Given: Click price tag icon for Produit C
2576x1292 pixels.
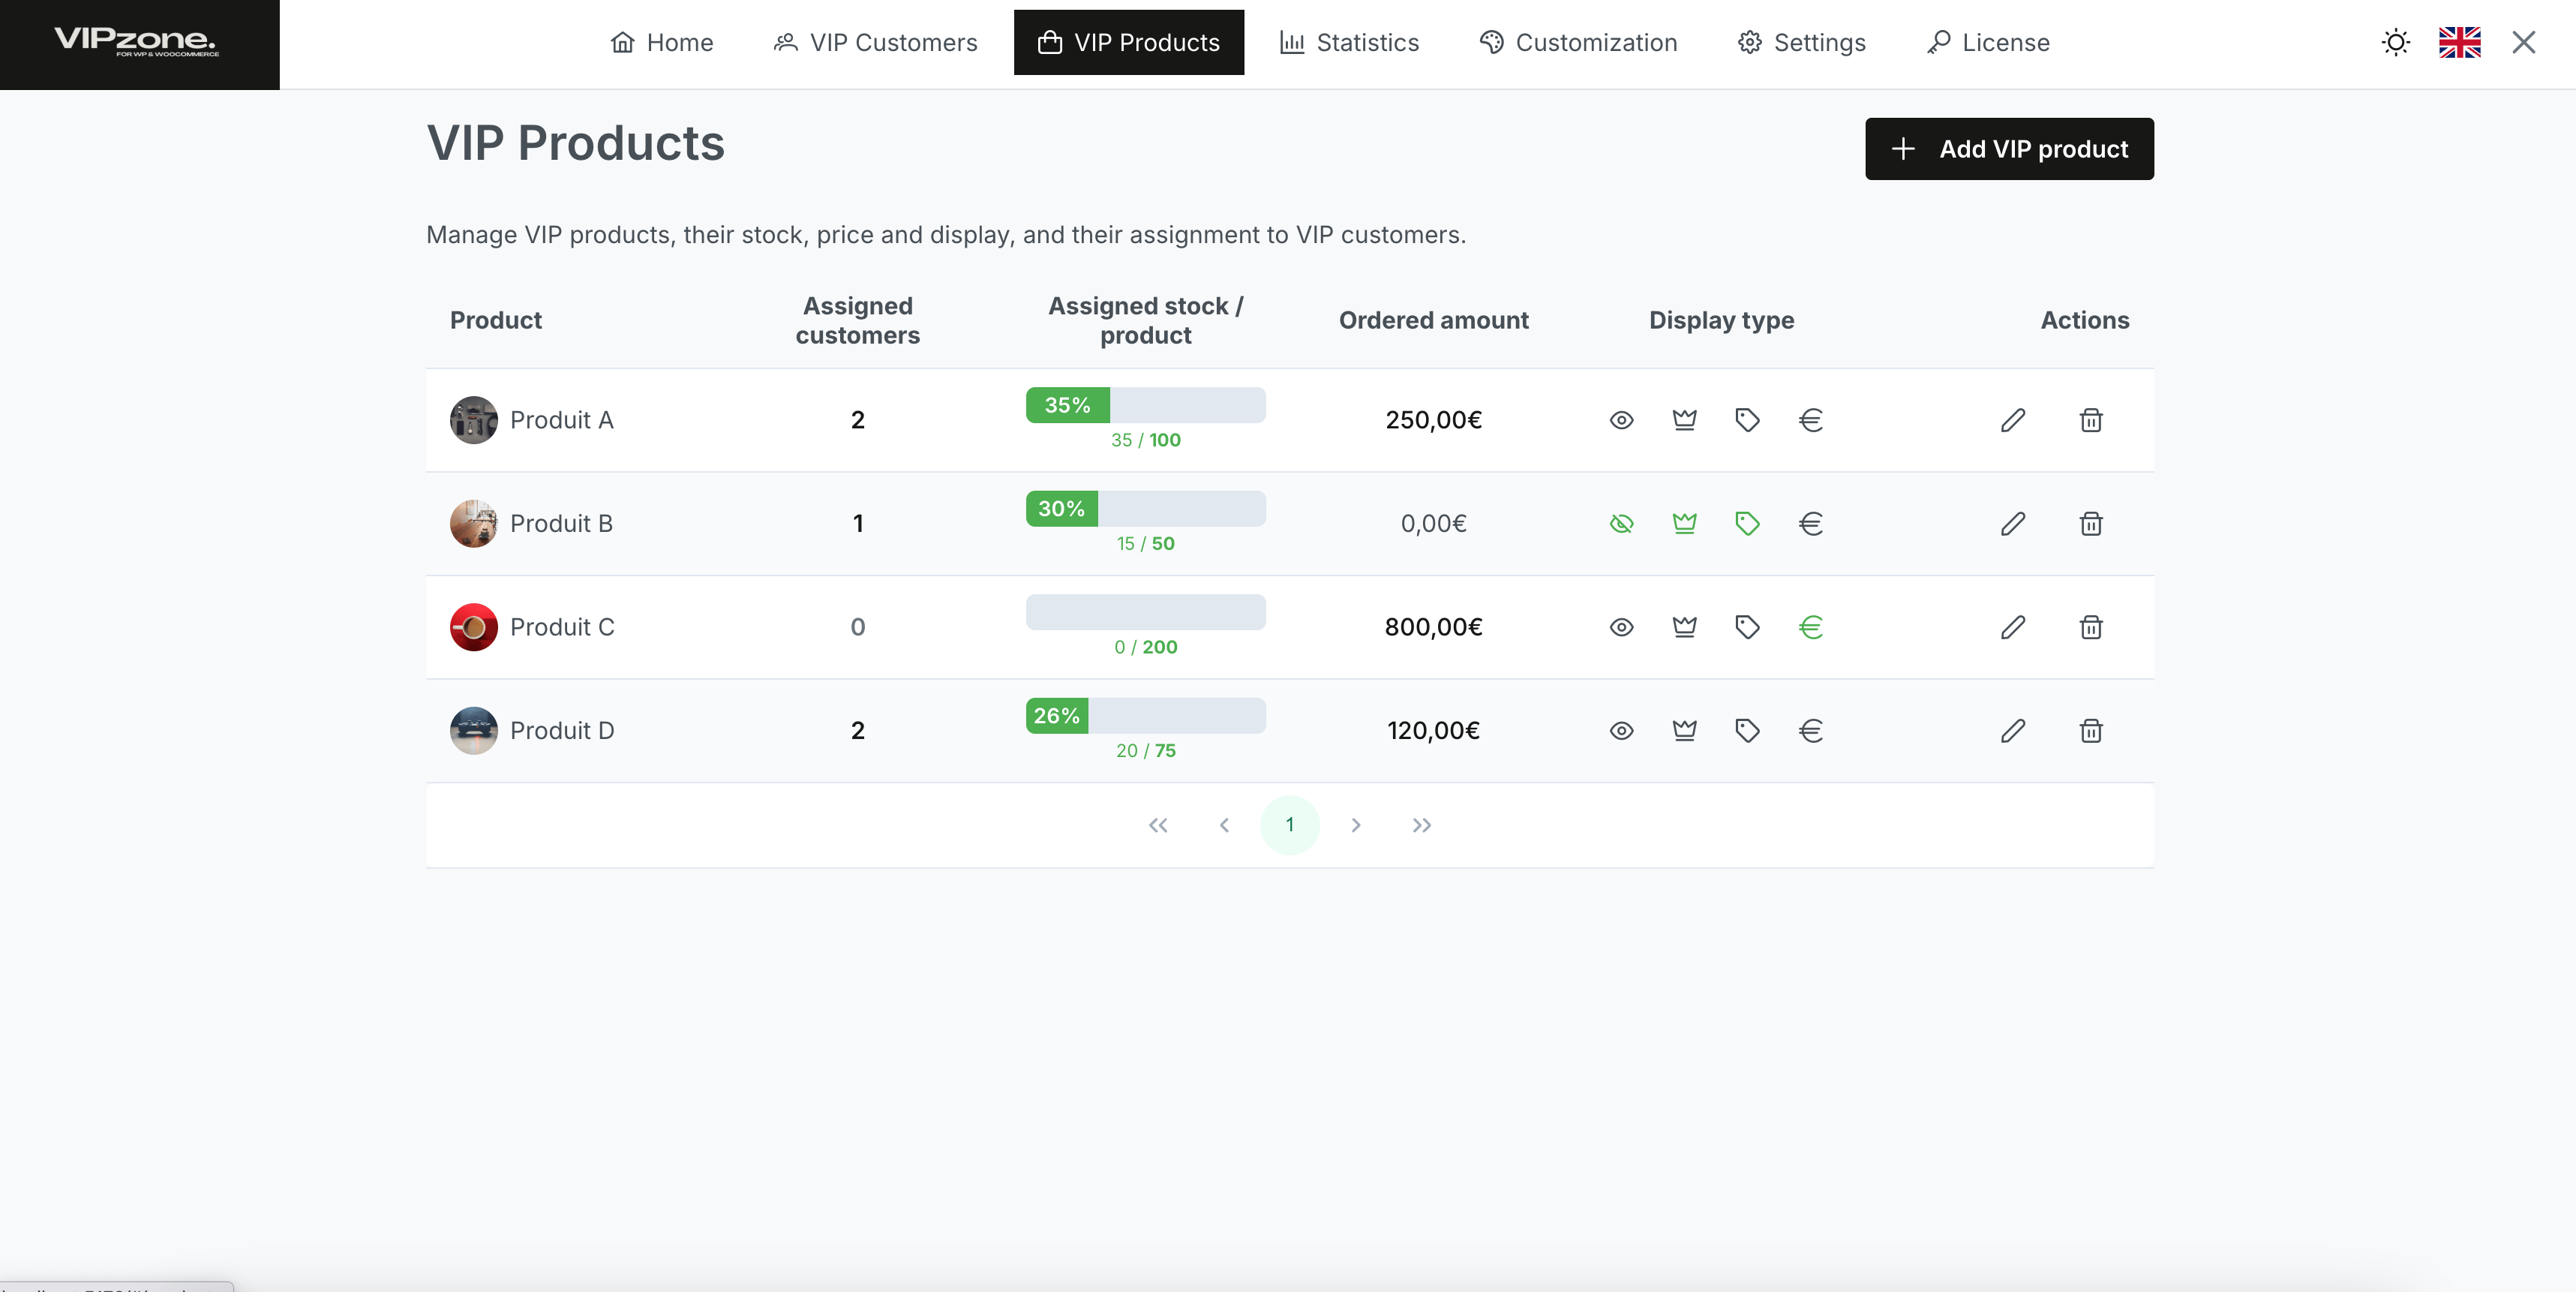Looking at the screenshot, I should 1747,627.
